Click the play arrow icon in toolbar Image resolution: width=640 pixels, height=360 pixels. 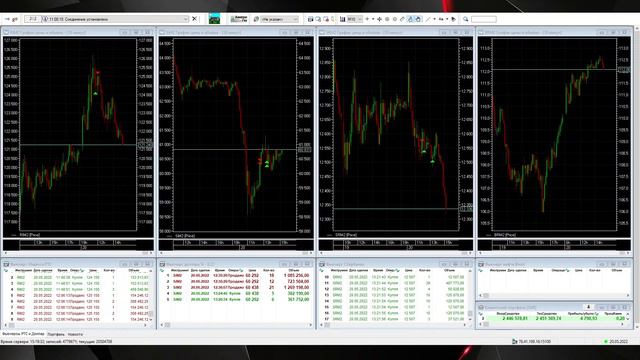click(x=453, y=19)
